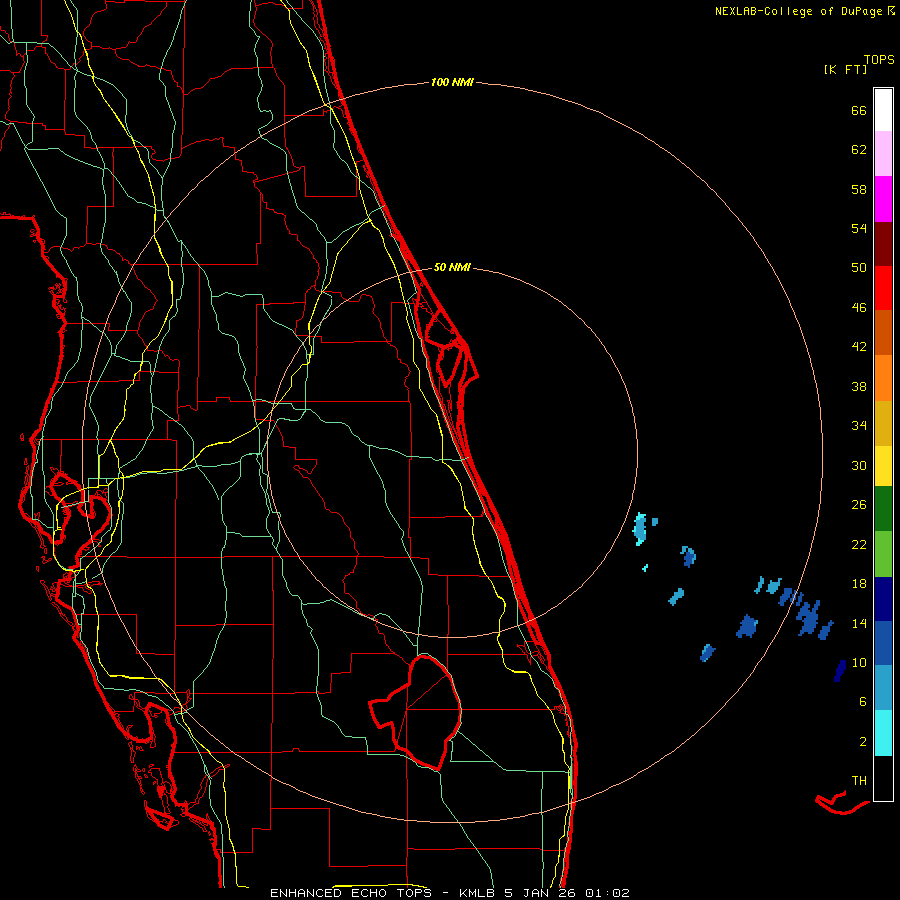Click the black TH threshold swatch
The width and height of the screenshot is (900, 900).
[x=883, y=778]
